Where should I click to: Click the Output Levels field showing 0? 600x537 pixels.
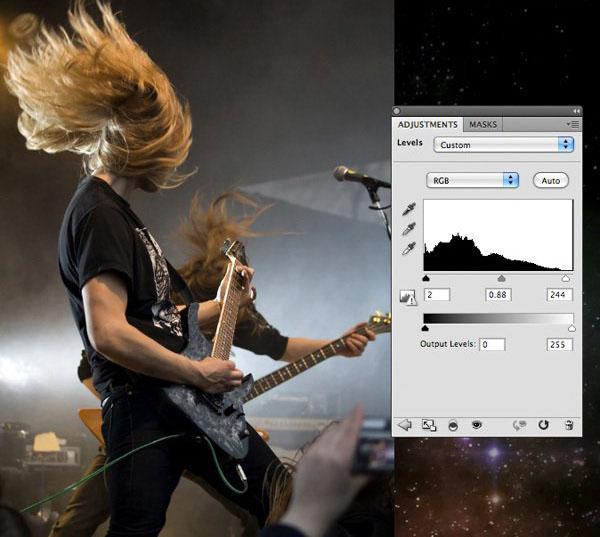tap(492, 344)
